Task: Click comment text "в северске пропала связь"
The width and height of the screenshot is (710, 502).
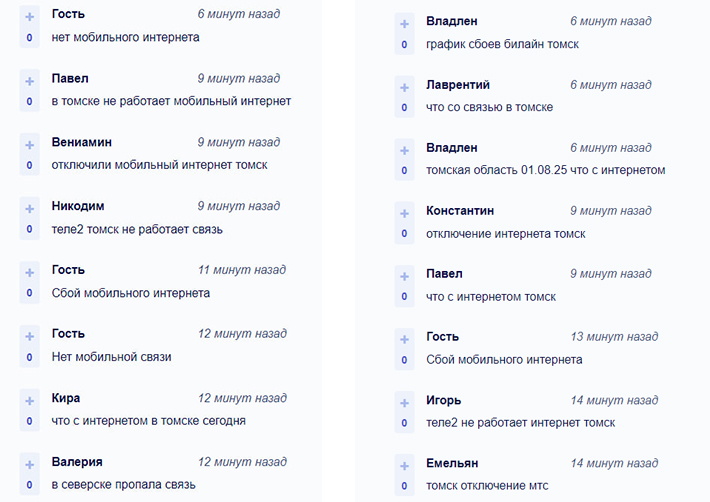Action: pyautogui.click(x=123, y=484)
